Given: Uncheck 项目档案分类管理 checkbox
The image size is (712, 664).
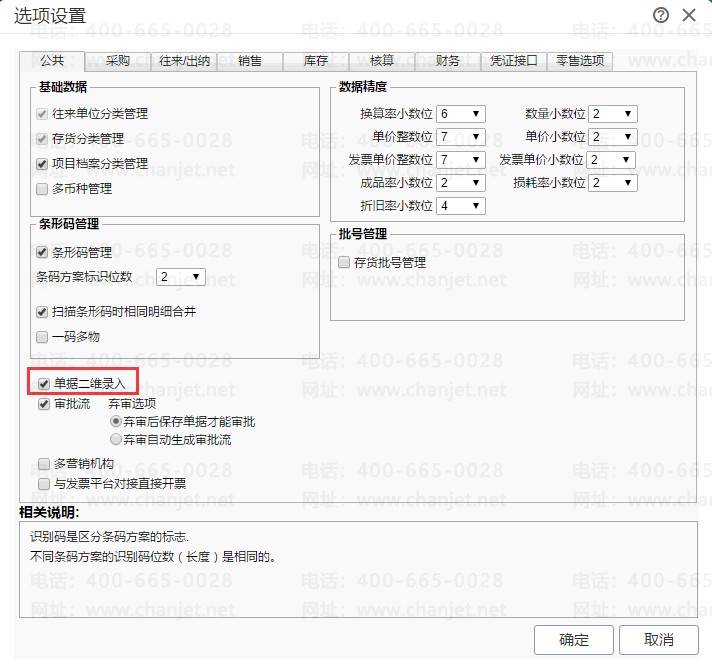Looking at the screenshot, I should [42, 164].
